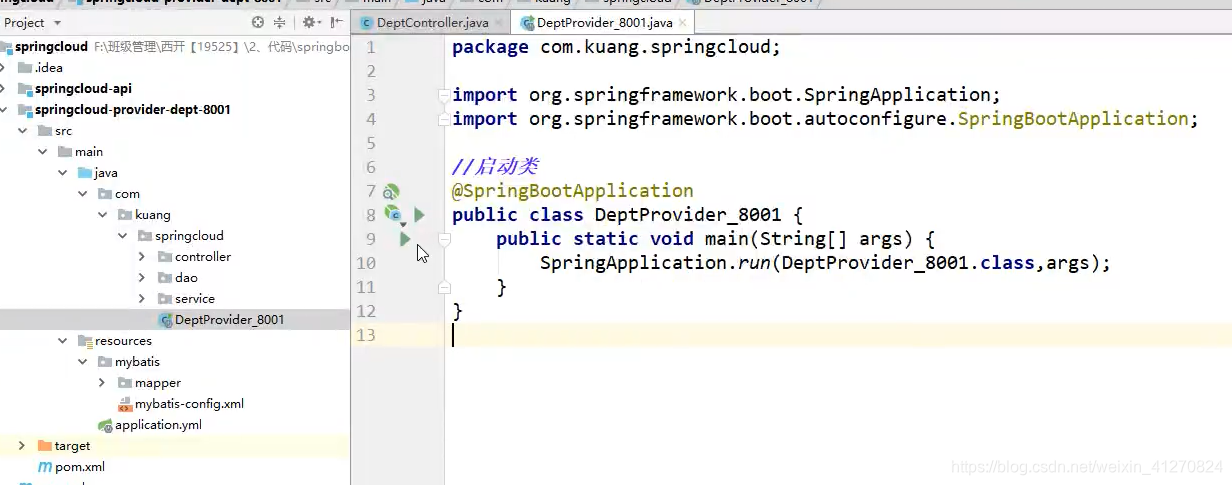This screenshot has width=1232, height=485.
Task: Fold the main method at line 9
Action: click(444, 239)
